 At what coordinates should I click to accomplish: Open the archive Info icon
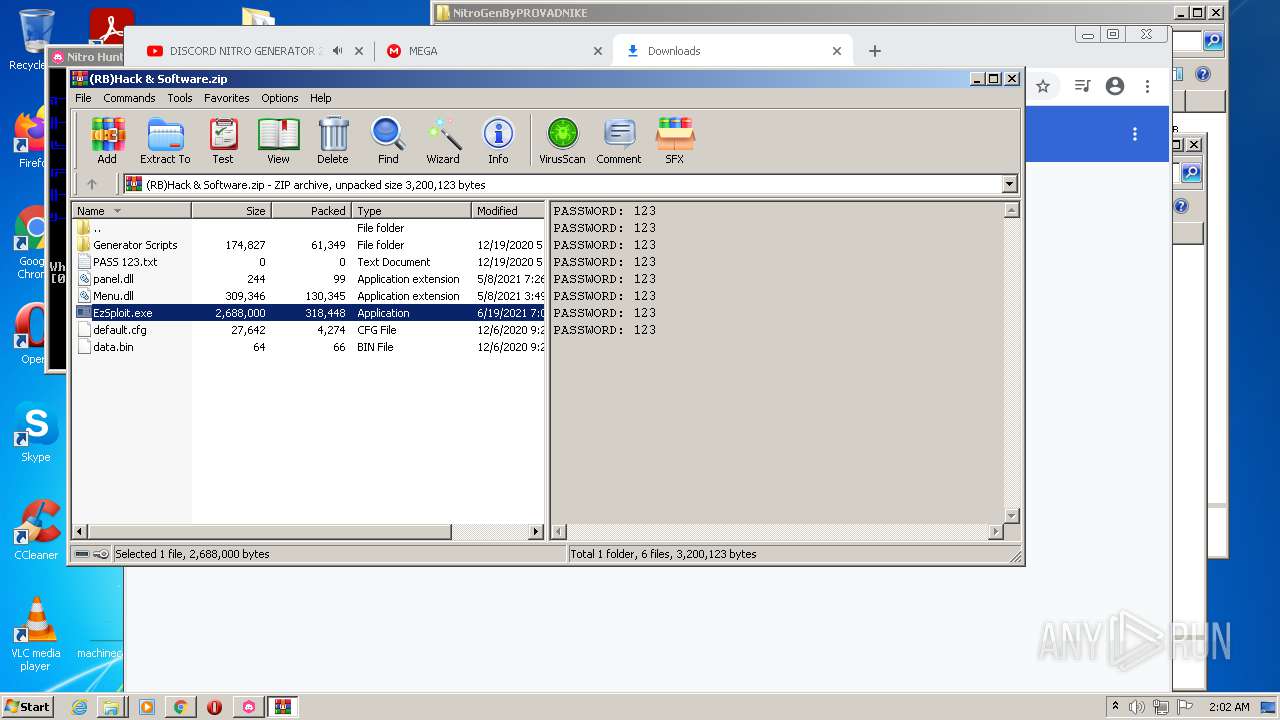(x=498, y=140)
